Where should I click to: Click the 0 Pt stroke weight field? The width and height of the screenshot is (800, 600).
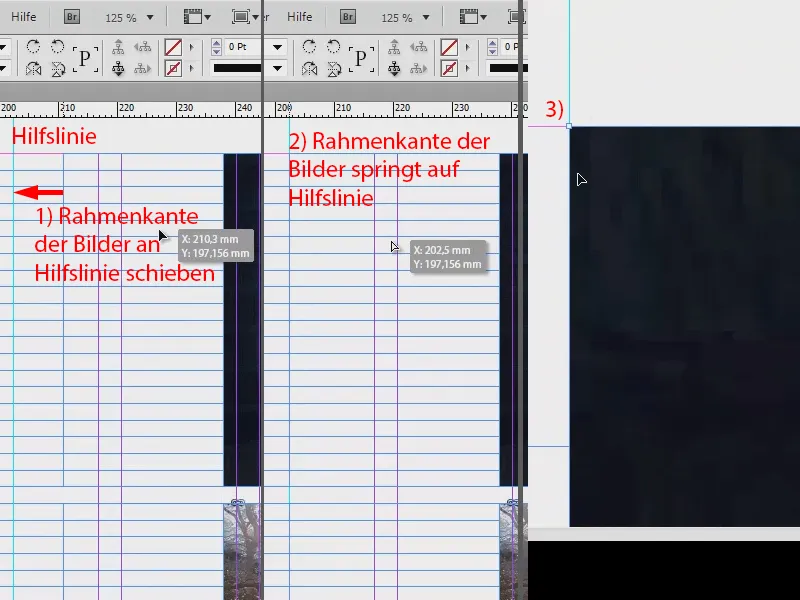tap(238, 46)
